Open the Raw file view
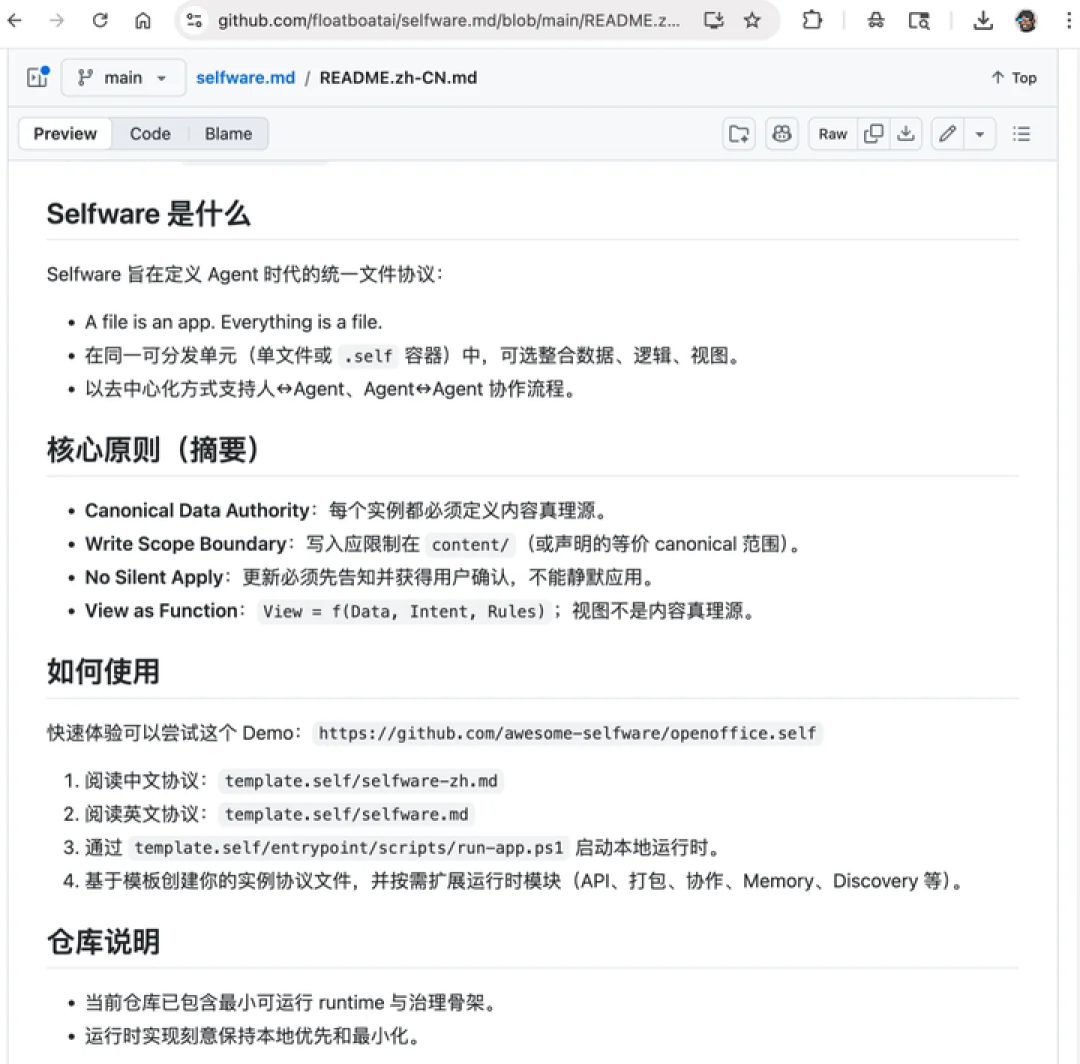The width and height of the screenshot is (1080, 1064). [833, 134]
